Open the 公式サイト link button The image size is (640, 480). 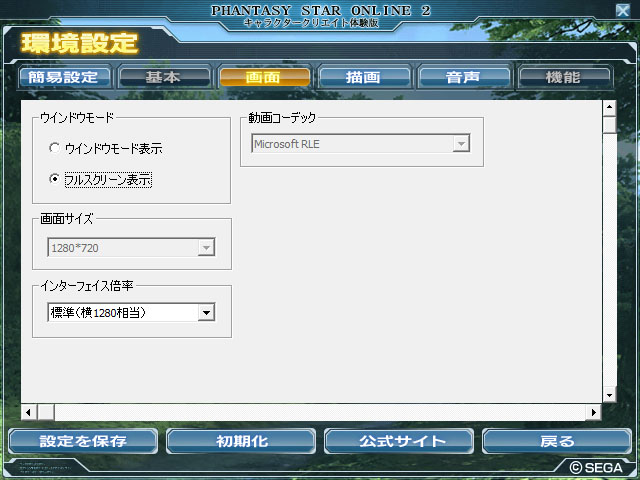tap(399, 441)
